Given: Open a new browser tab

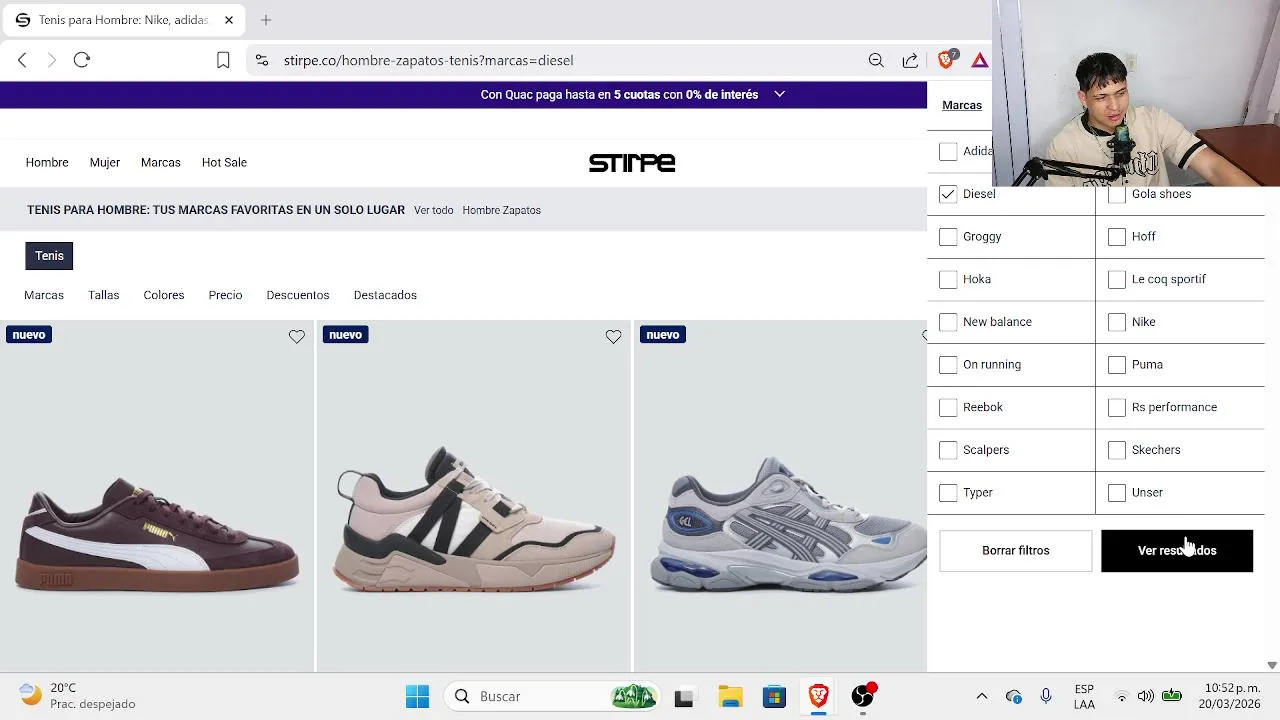Looking at the screenshot, I should [266, 20].
